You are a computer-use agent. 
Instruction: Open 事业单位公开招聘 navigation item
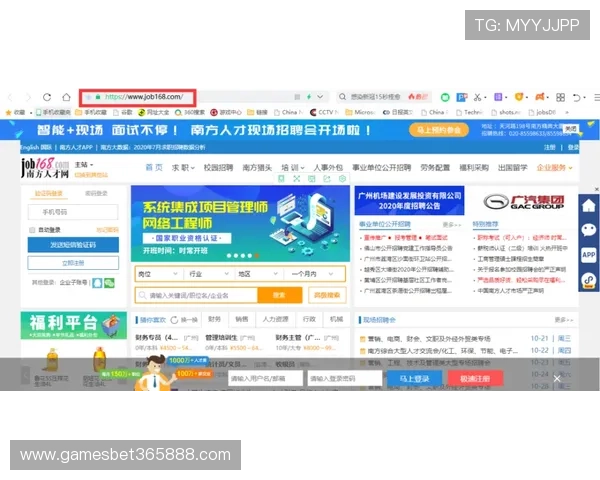(x=381, y=168)
